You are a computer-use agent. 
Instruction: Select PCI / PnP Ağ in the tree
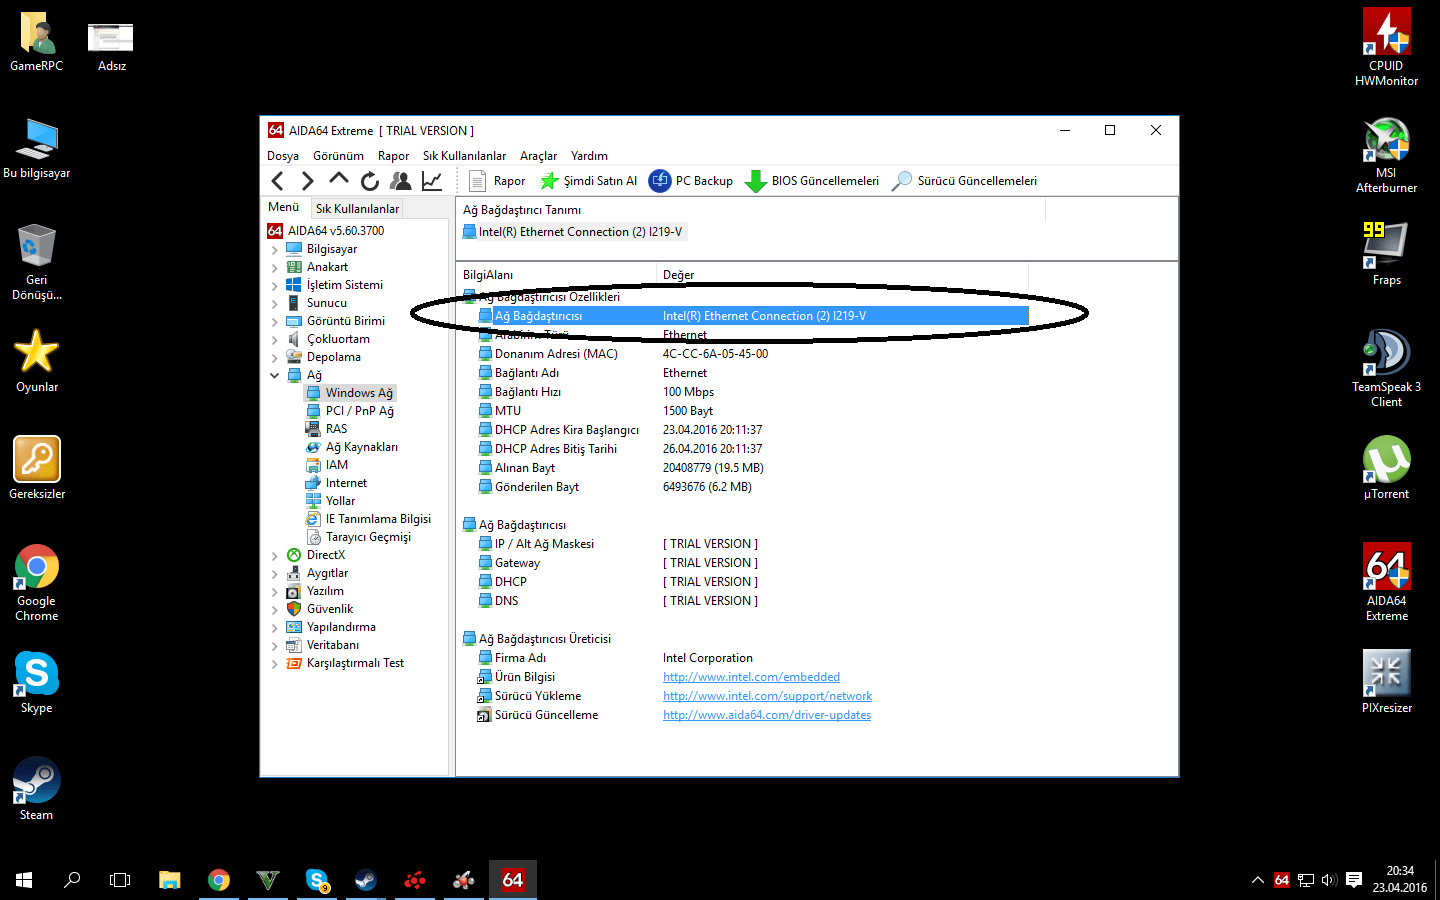pos(359,411)
